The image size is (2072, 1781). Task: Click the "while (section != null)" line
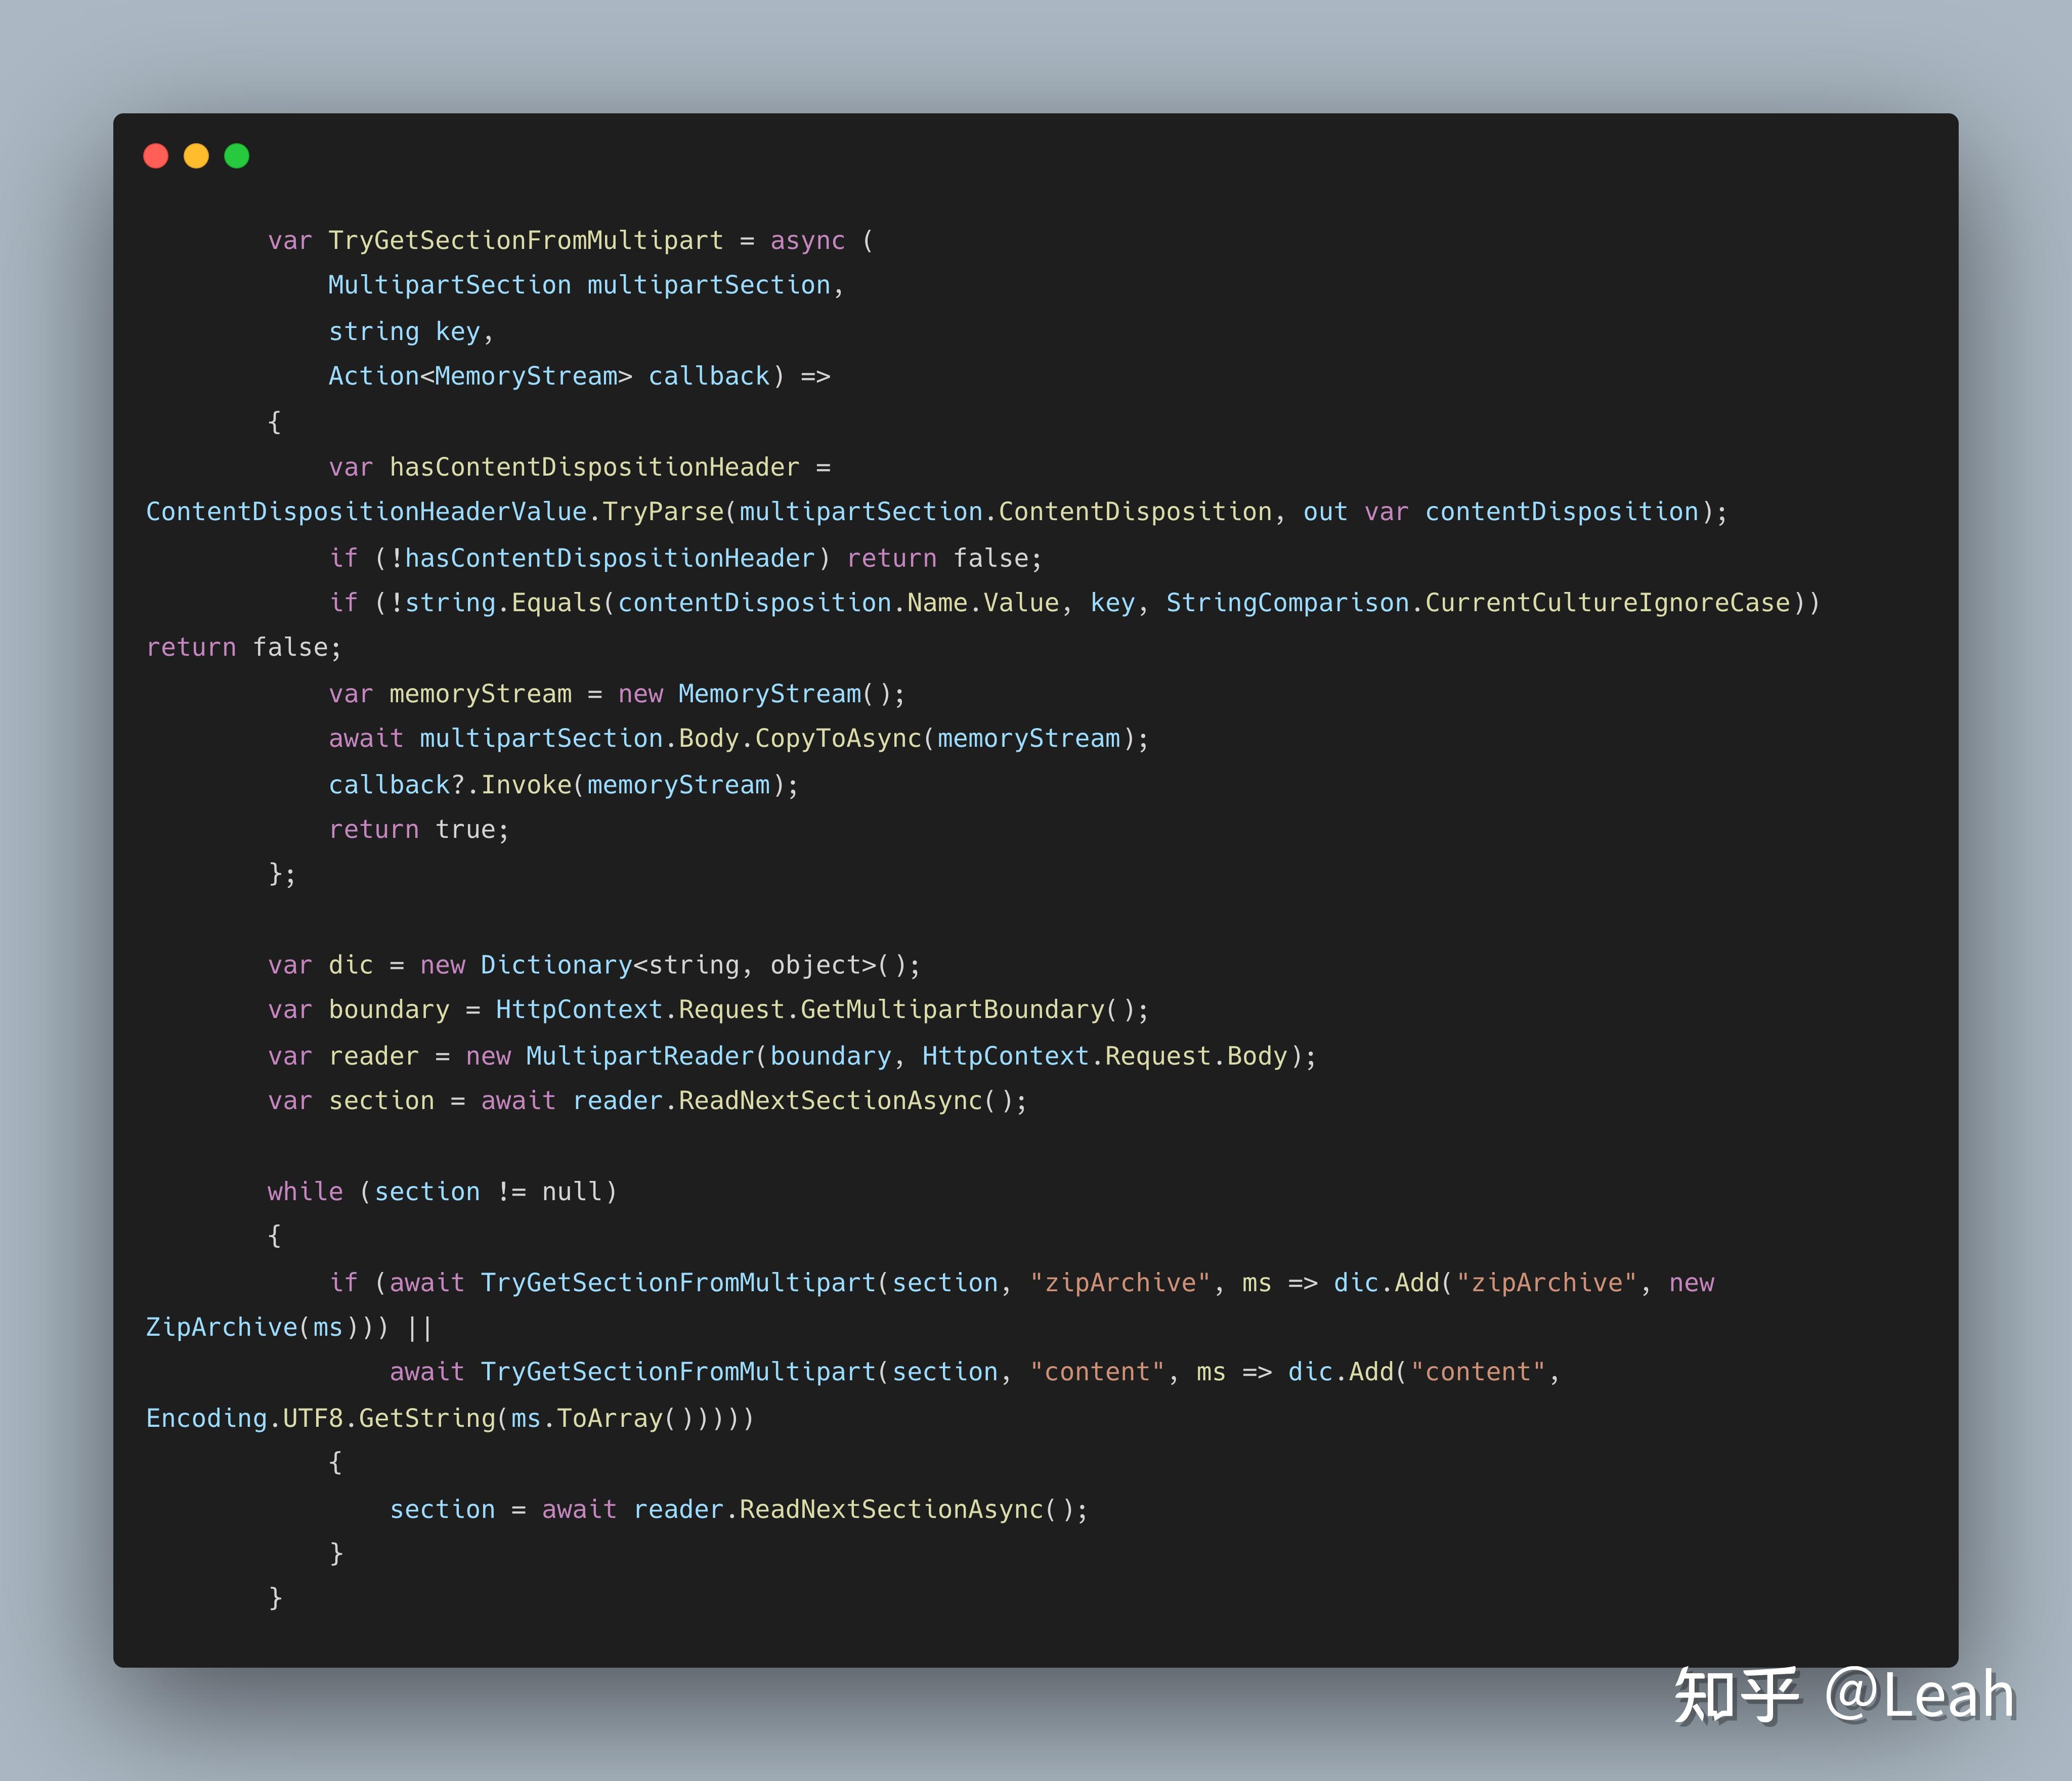coord(442,1192)
